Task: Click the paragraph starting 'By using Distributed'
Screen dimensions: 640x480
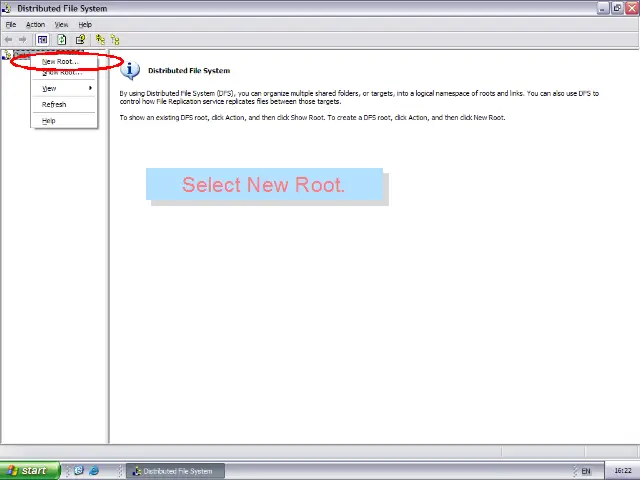Action: coord(359,98)
